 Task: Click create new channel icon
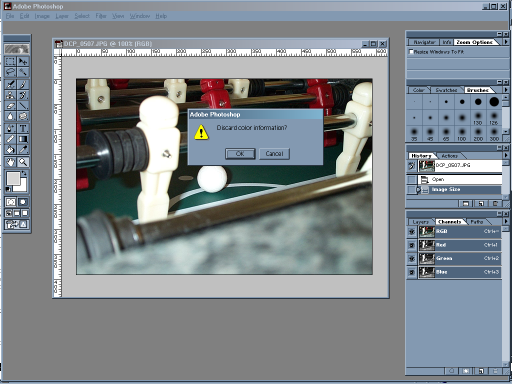[x=481, y=371]
